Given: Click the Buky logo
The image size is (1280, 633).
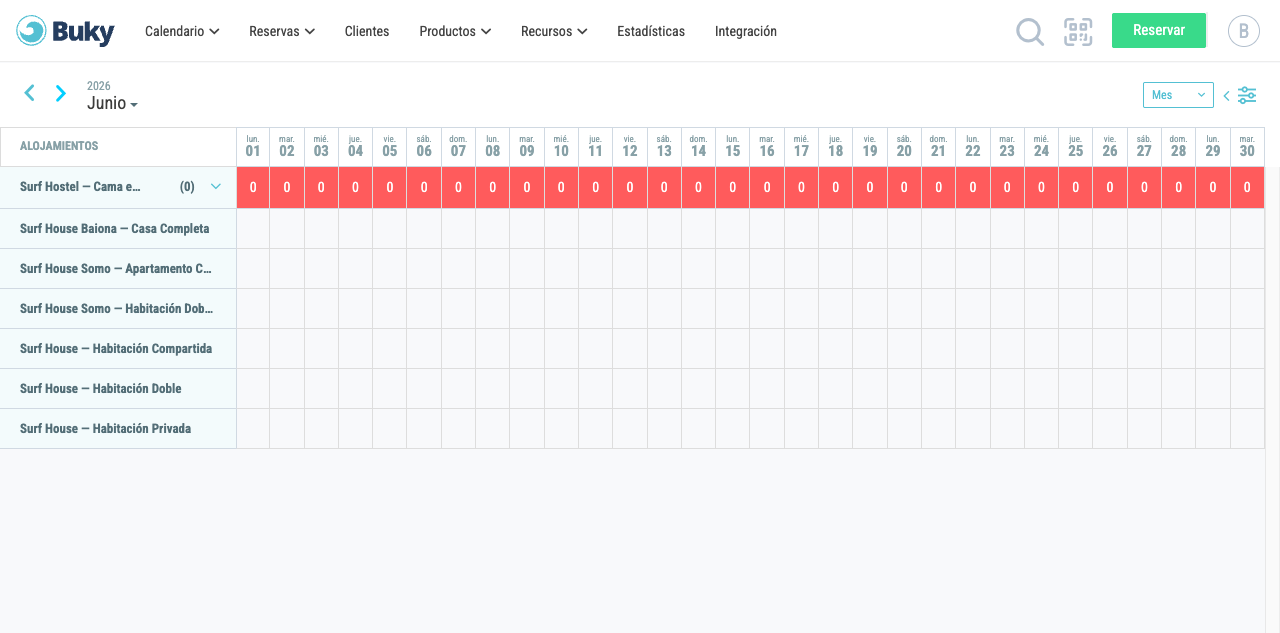Looking at the screenshot, I should [66, 31].
